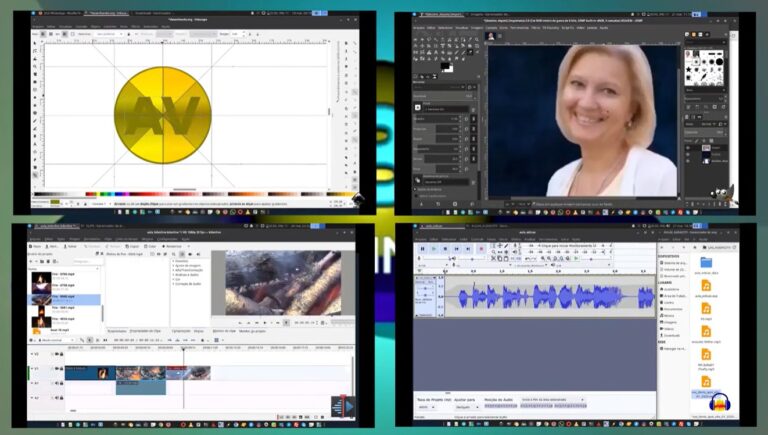Expand Correção de áudio effects category in Kdenlive
This screenshot has width=768, height=435.
pyautogui.click(x=188, y=284)
